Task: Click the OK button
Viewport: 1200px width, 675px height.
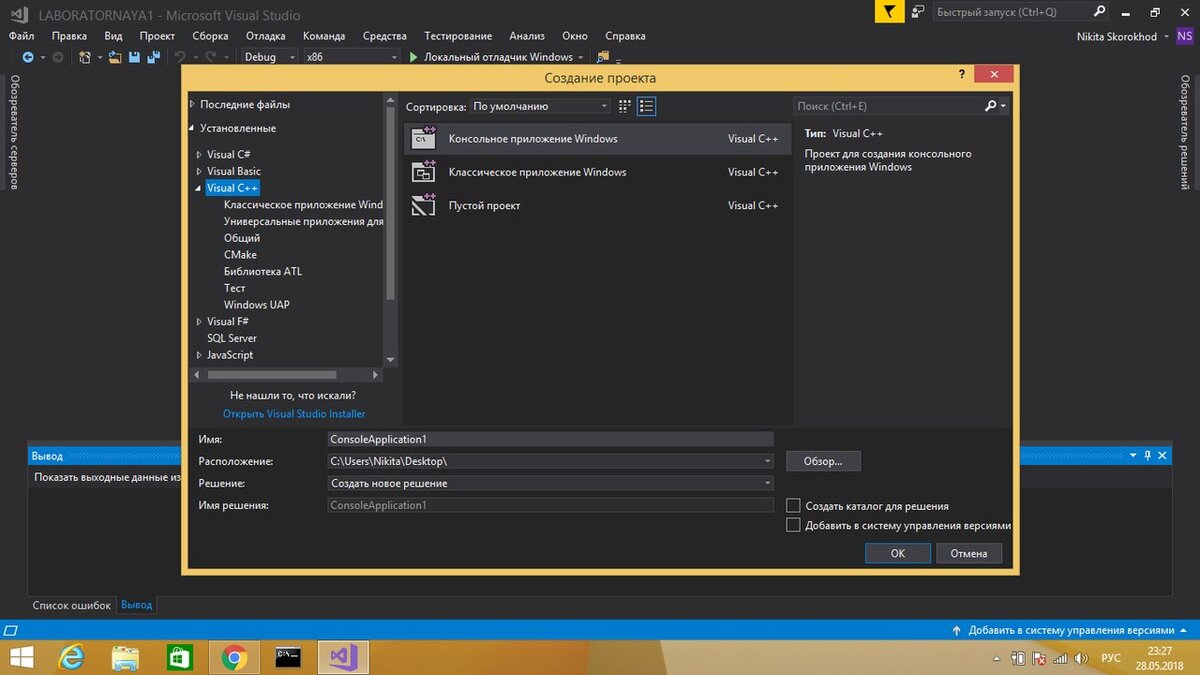Action: [x=898, y=553]
